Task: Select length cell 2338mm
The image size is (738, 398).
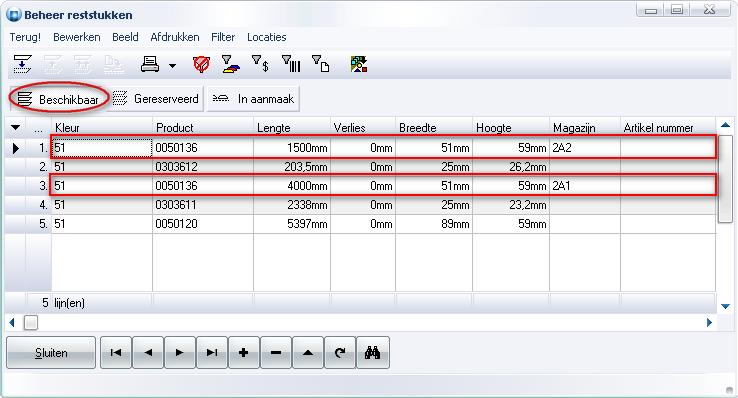Action: (x=292, y=205)
